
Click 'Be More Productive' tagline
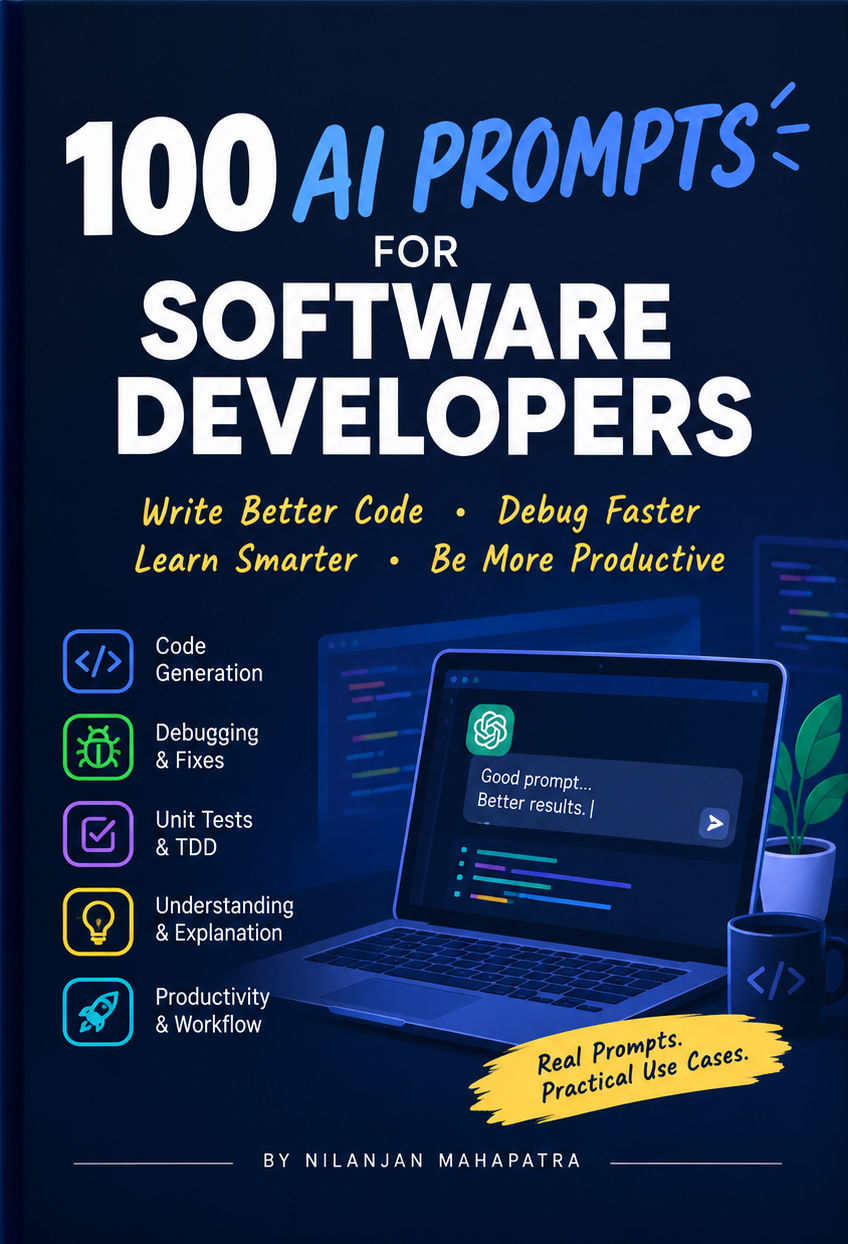pyautogui.click(x=578, y=559)
